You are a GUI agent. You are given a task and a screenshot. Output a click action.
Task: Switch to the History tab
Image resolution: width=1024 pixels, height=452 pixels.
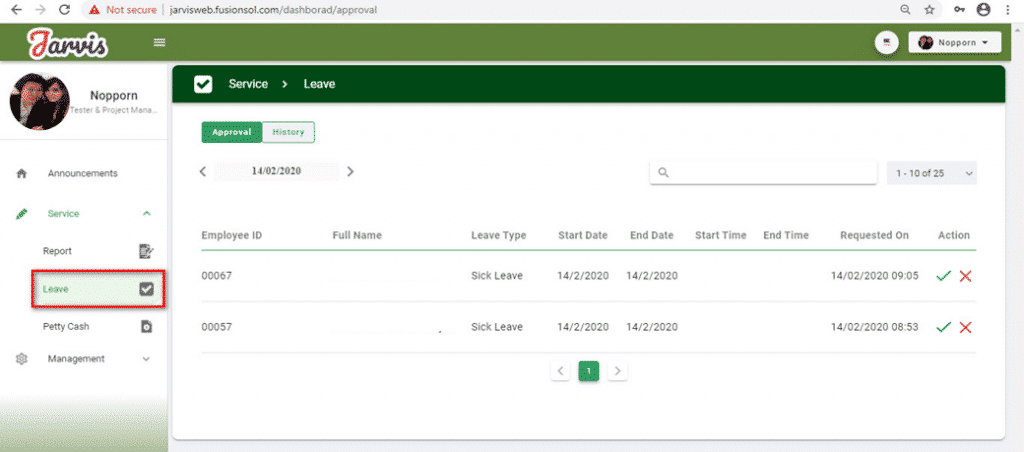(x=289, y=132)
